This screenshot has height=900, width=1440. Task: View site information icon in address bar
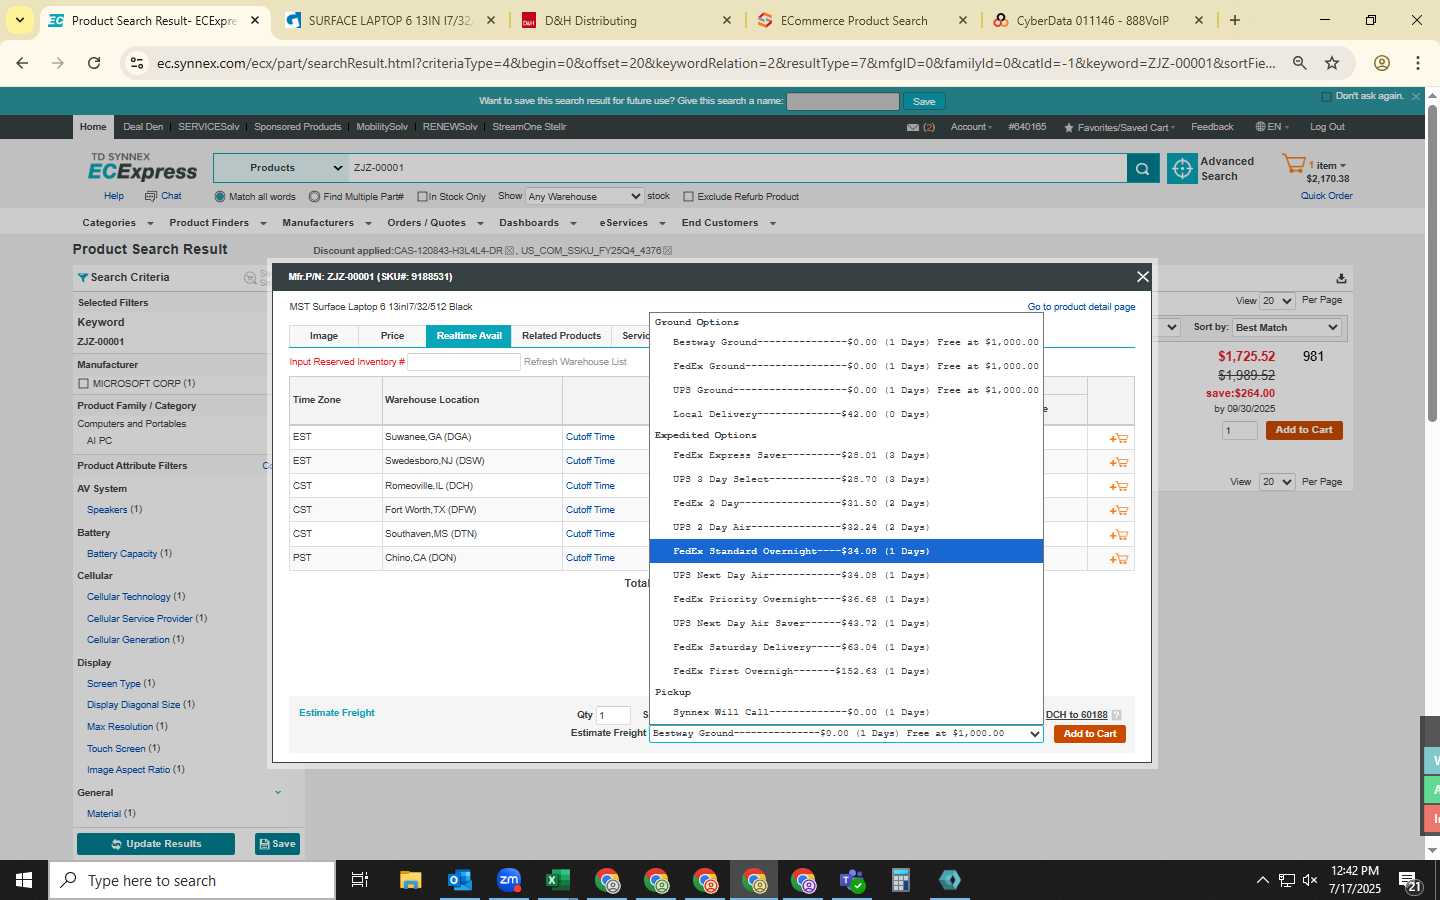click(137, 63)
